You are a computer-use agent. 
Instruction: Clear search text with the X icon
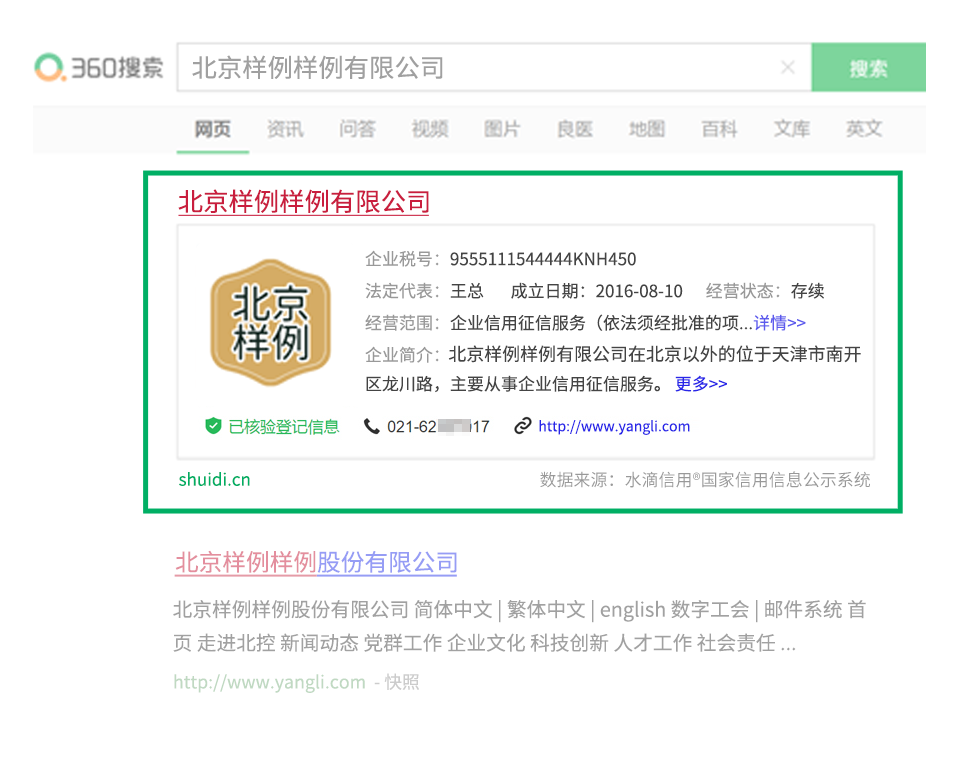[787, 68]
